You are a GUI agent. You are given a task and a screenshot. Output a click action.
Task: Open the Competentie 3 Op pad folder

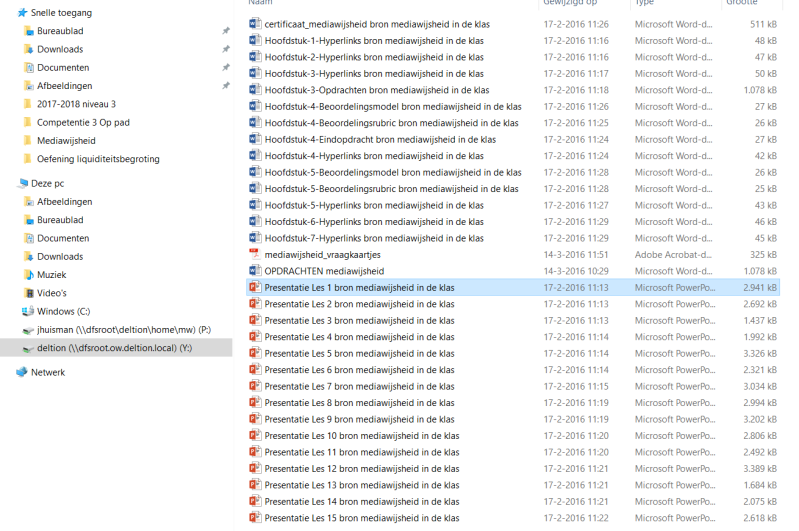83,122
